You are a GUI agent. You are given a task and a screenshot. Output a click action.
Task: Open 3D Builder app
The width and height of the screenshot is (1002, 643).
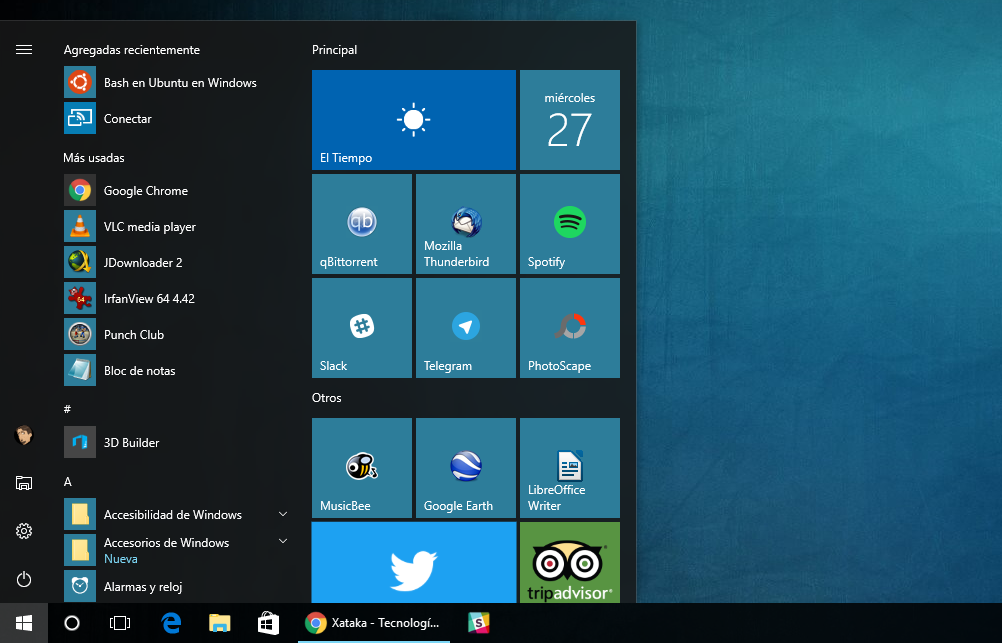coord(176,442)
